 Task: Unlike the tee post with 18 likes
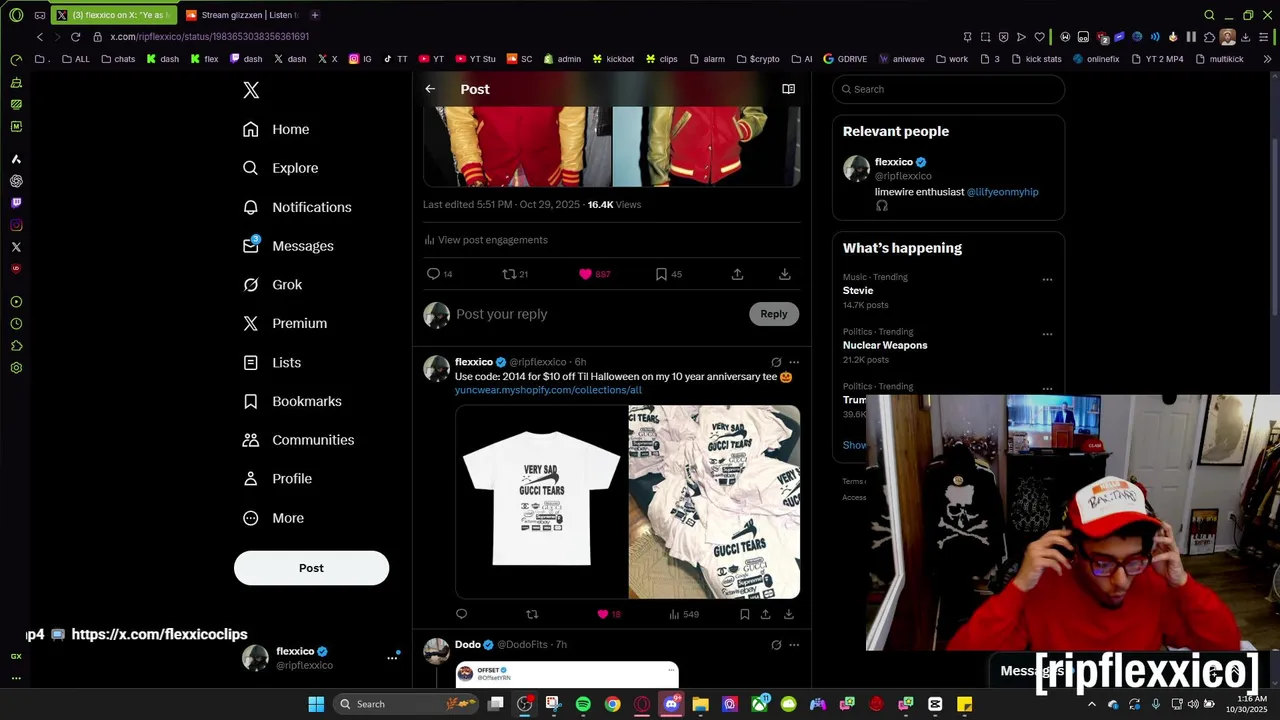pyautogui.click(x=602, y=614)
